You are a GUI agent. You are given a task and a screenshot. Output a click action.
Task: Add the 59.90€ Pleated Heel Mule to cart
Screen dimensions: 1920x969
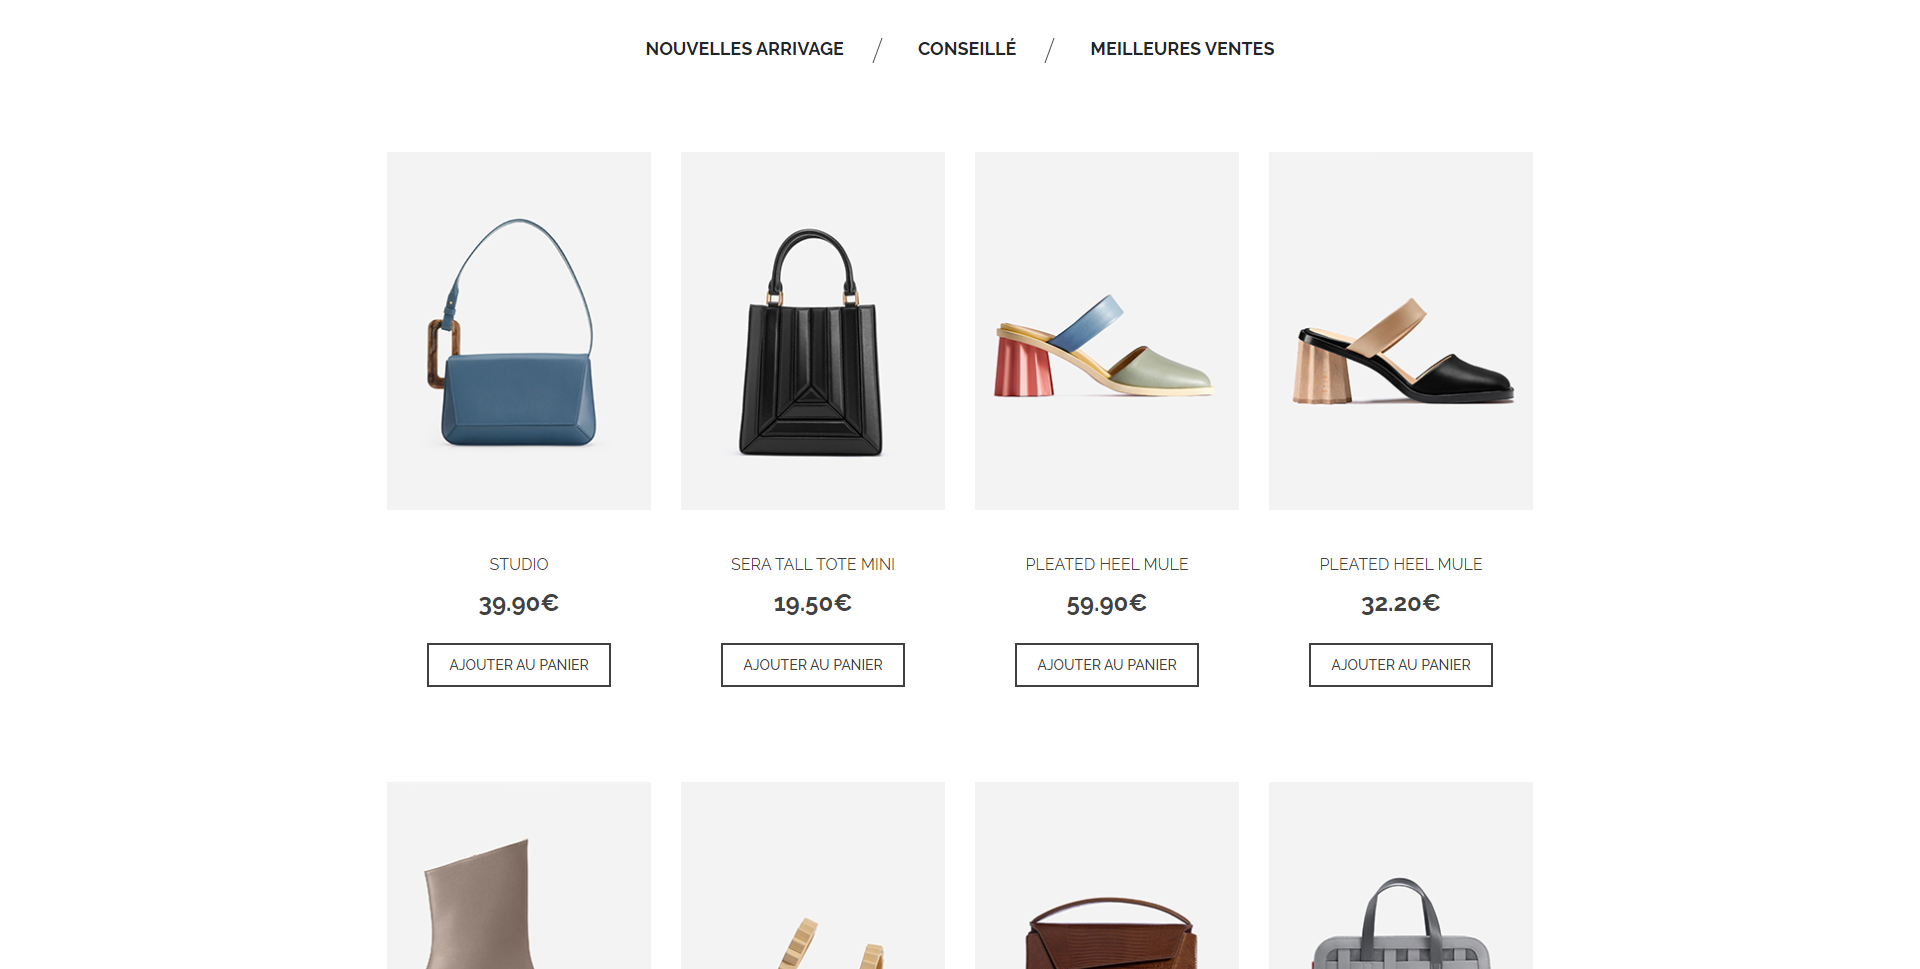(x=1107, y=665)
